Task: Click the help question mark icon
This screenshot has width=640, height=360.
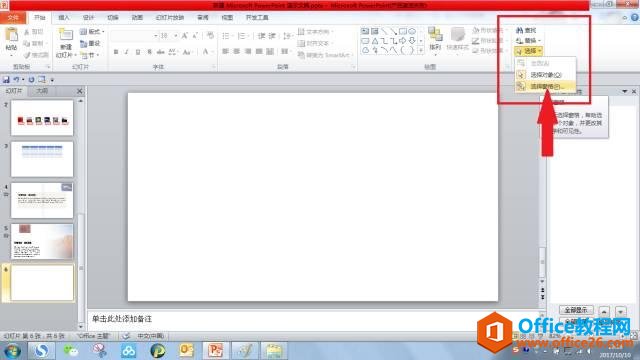Action: 635,18
